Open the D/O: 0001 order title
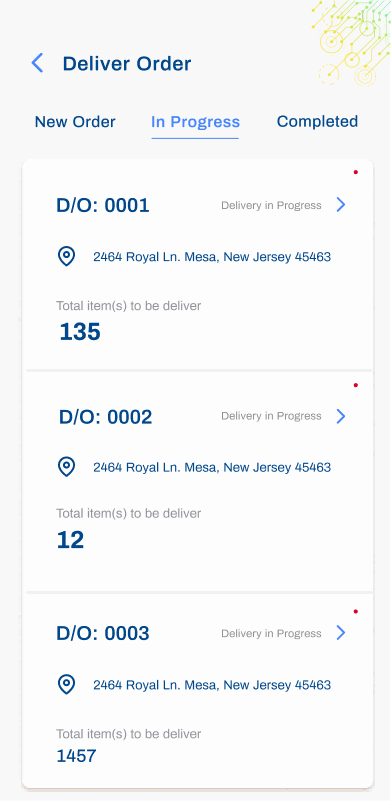 [103, 205]
